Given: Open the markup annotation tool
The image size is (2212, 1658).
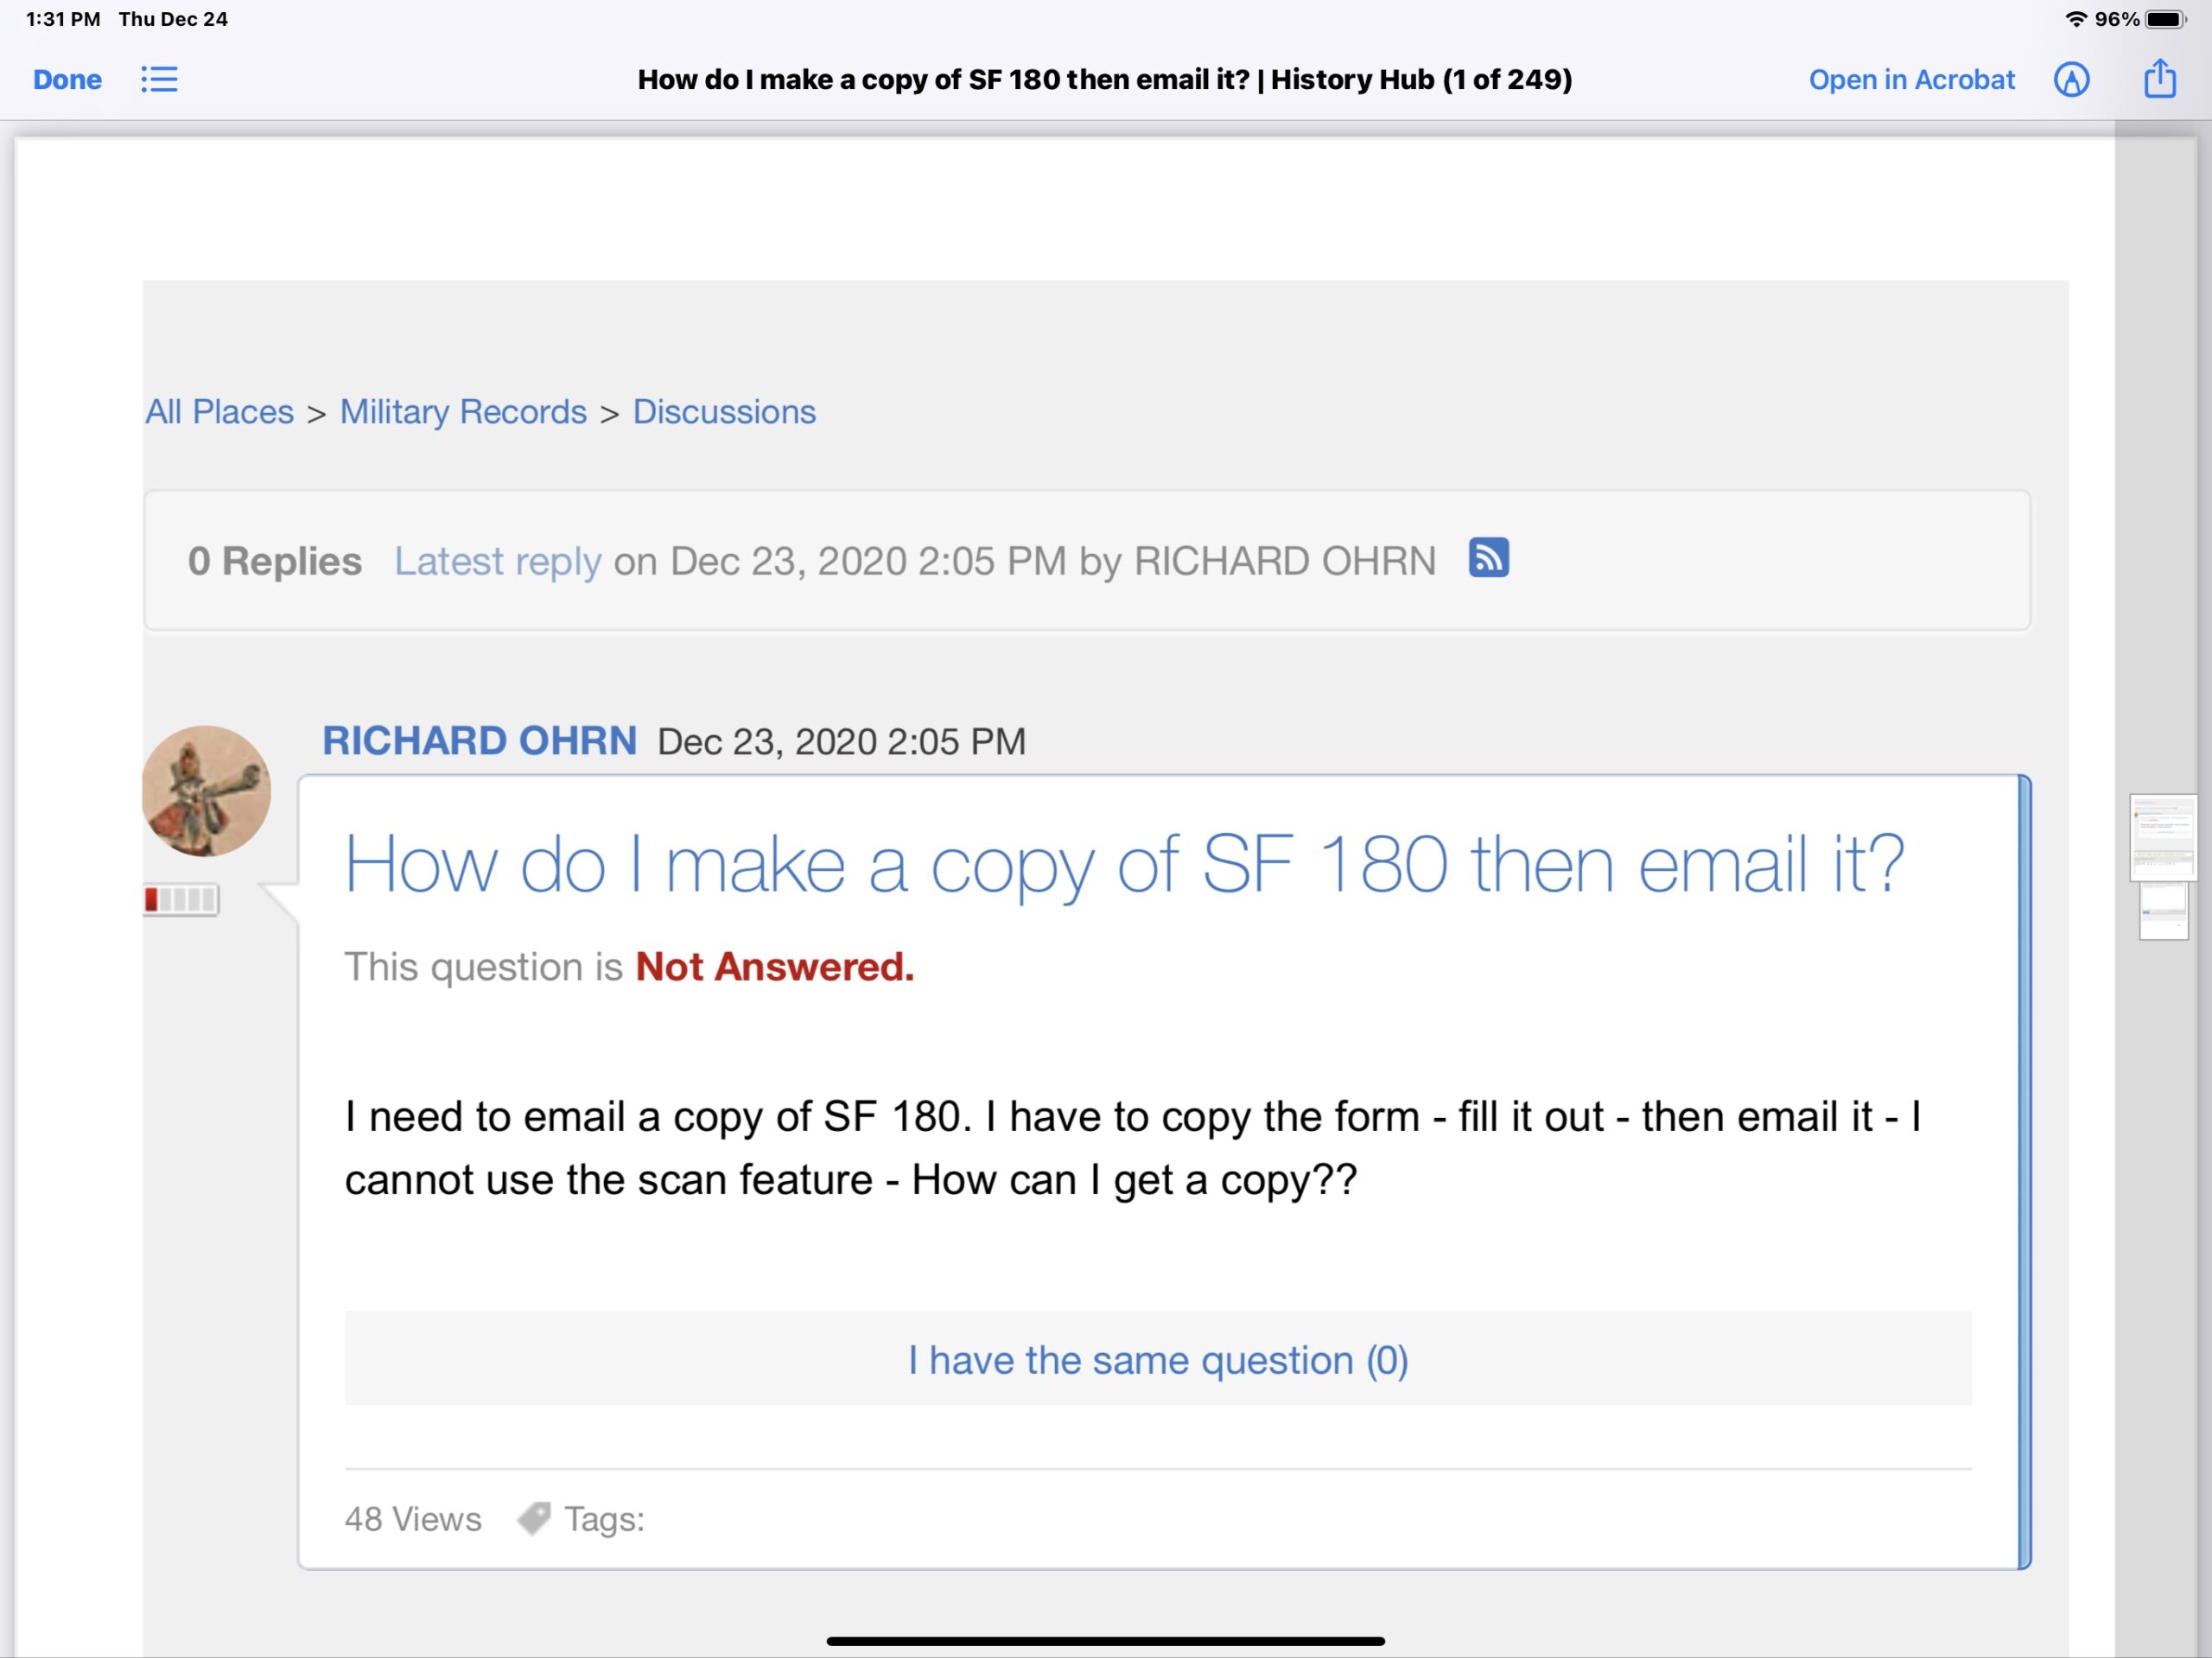Looking at the screenshot, I should point(2073,80).
